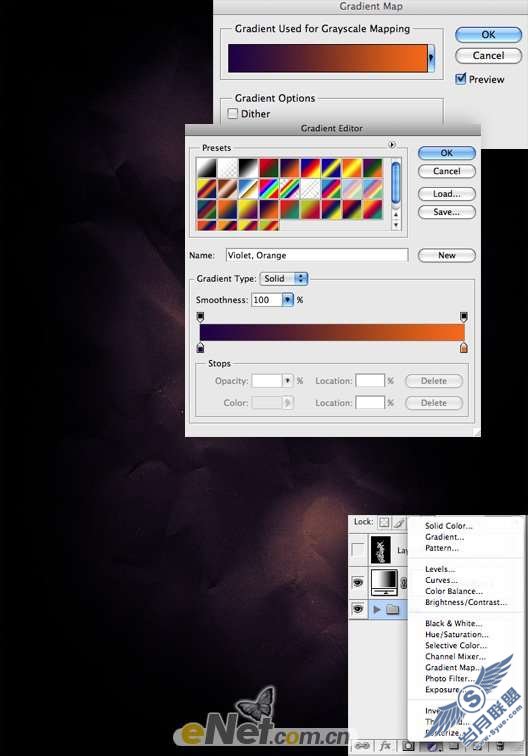The width and height of the screenshot is (528, 756).
Task: Choose the Foreground to Background first preset
Action: 206,168
